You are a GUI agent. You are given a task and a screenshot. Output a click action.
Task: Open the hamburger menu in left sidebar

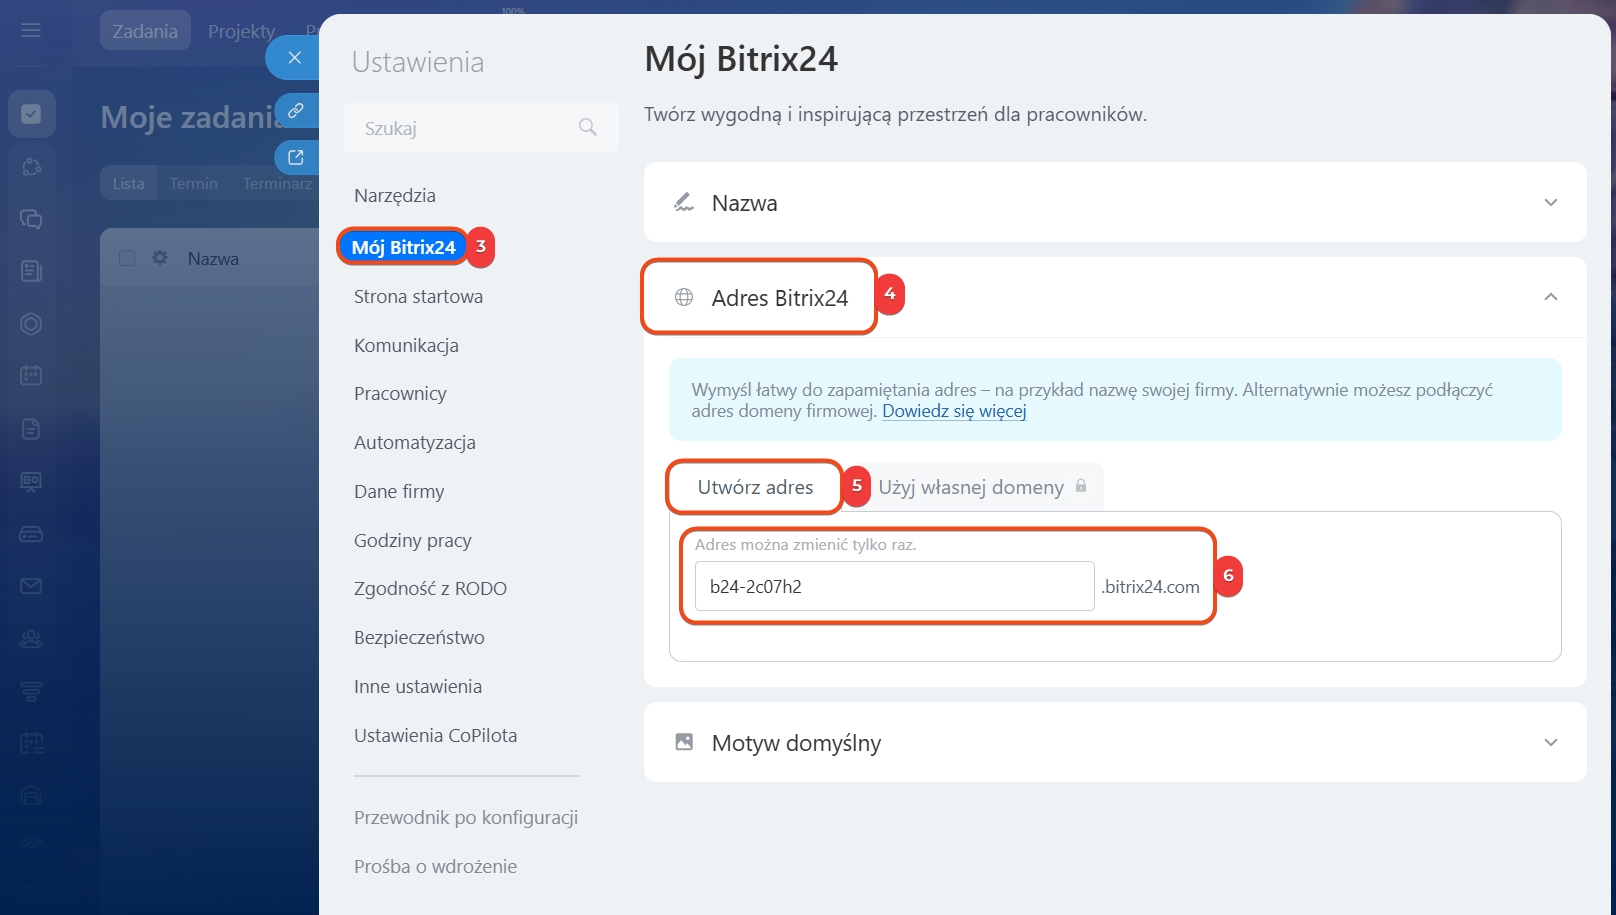click(31, 31)
